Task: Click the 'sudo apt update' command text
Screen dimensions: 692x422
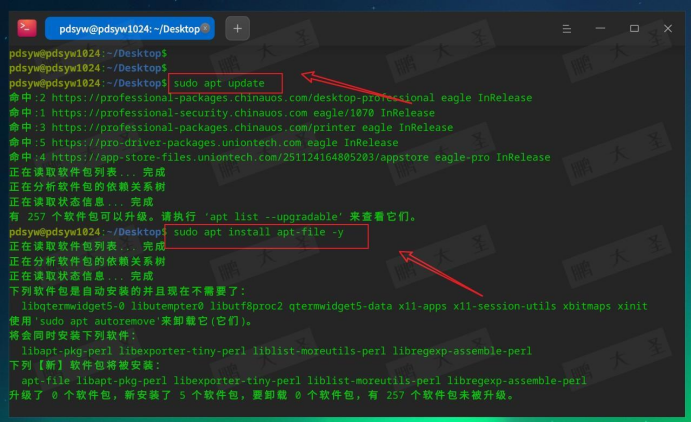Action: (x=219, y=83)
